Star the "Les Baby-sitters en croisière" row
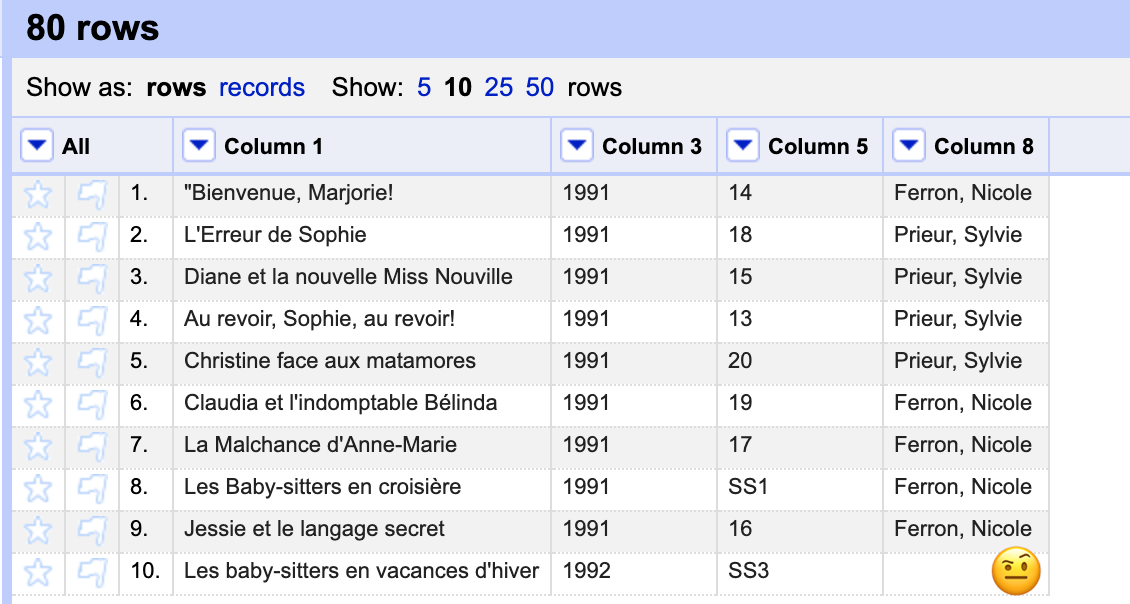This screenshot has height=604, width=1130. click(x=38, y=489)
